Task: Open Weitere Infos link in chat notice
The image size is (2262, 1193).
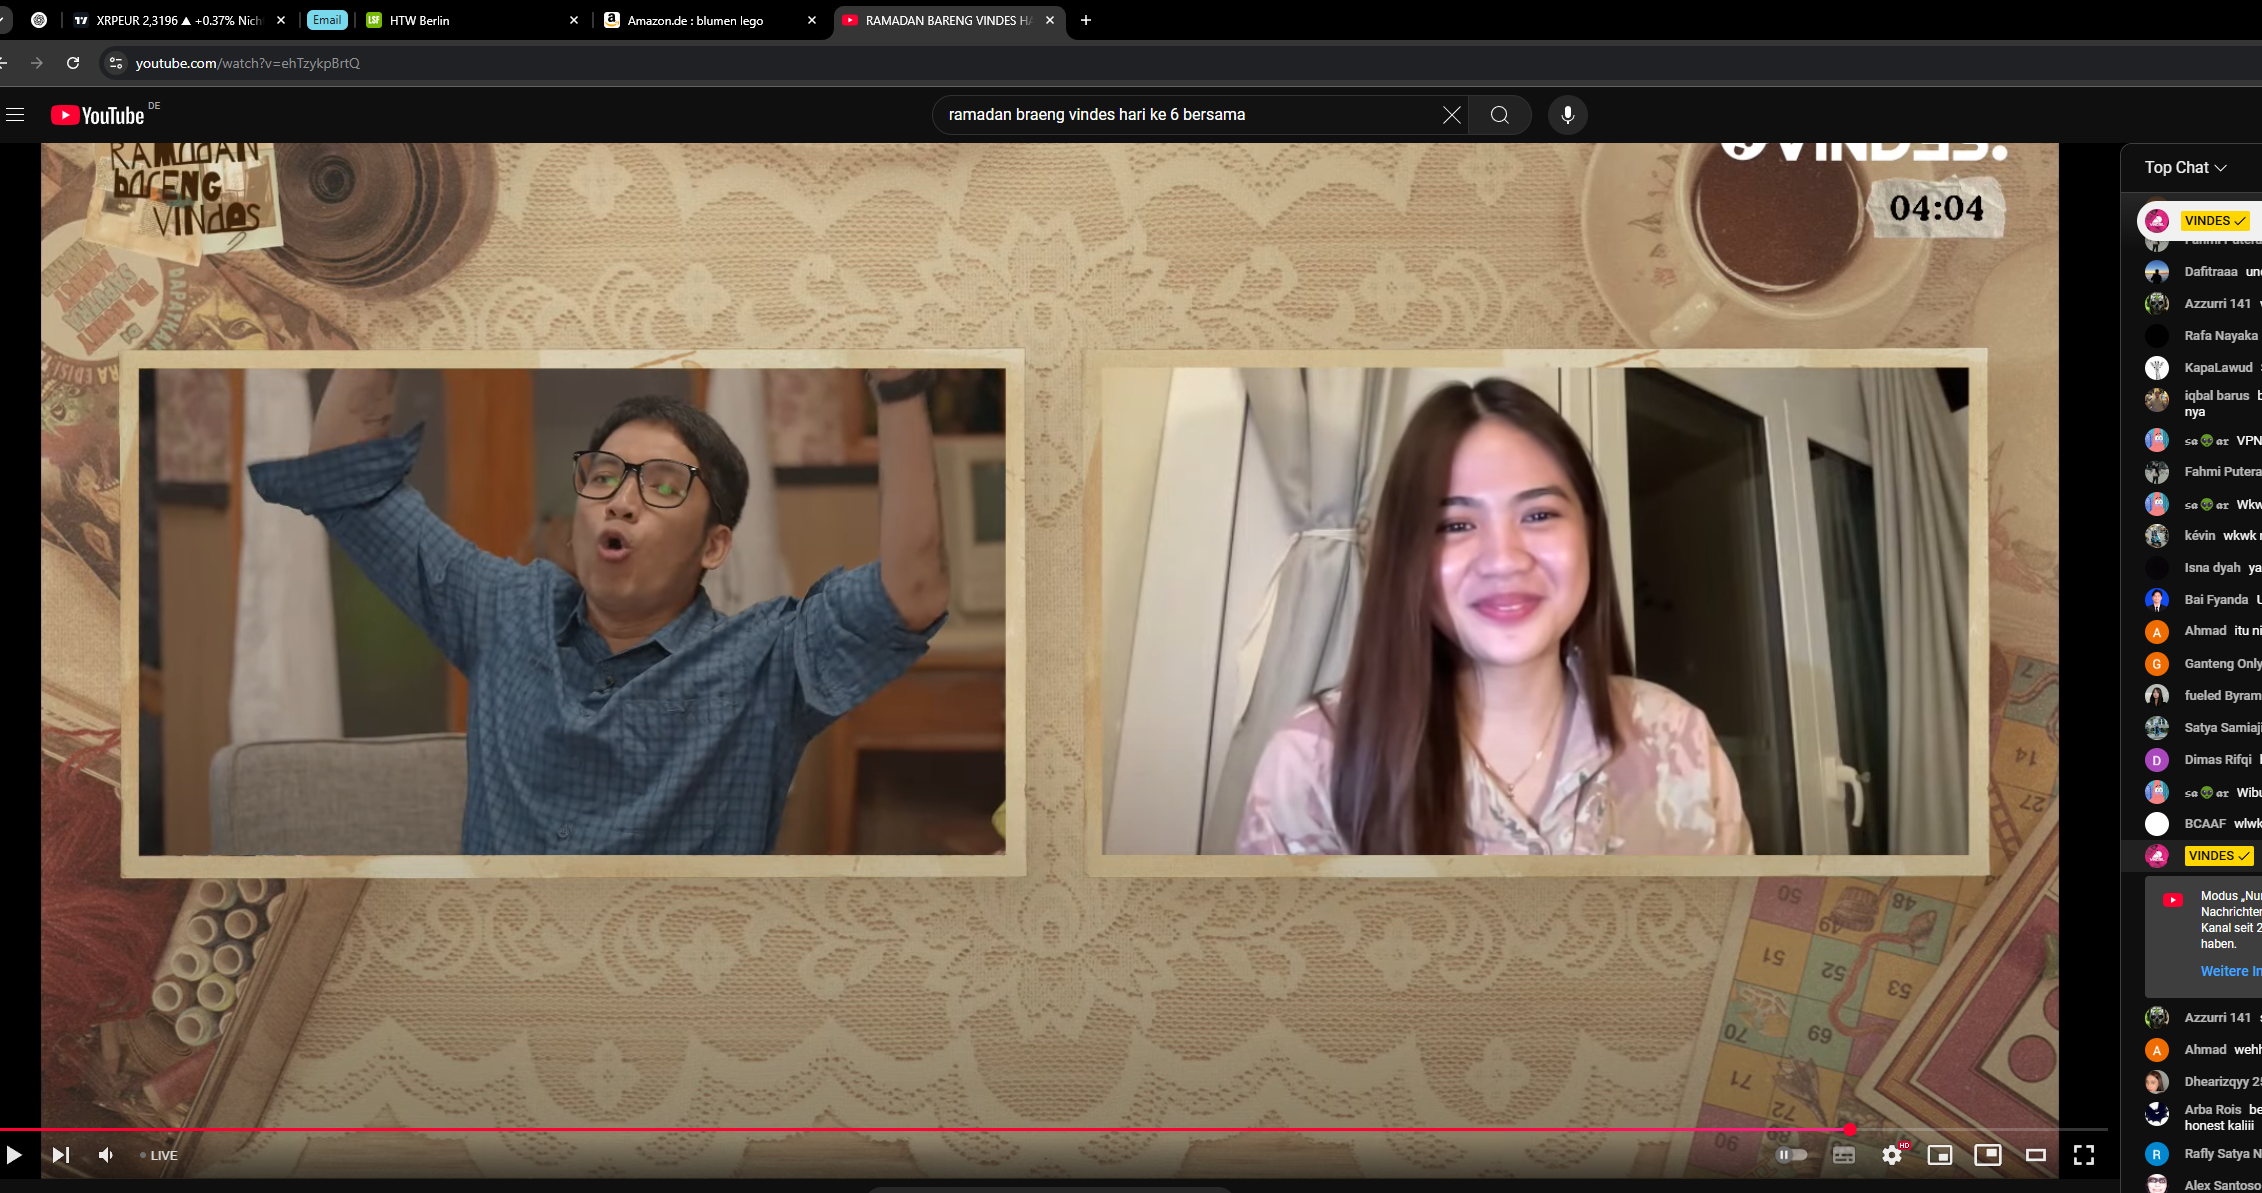Action: tap(2231, 971)
